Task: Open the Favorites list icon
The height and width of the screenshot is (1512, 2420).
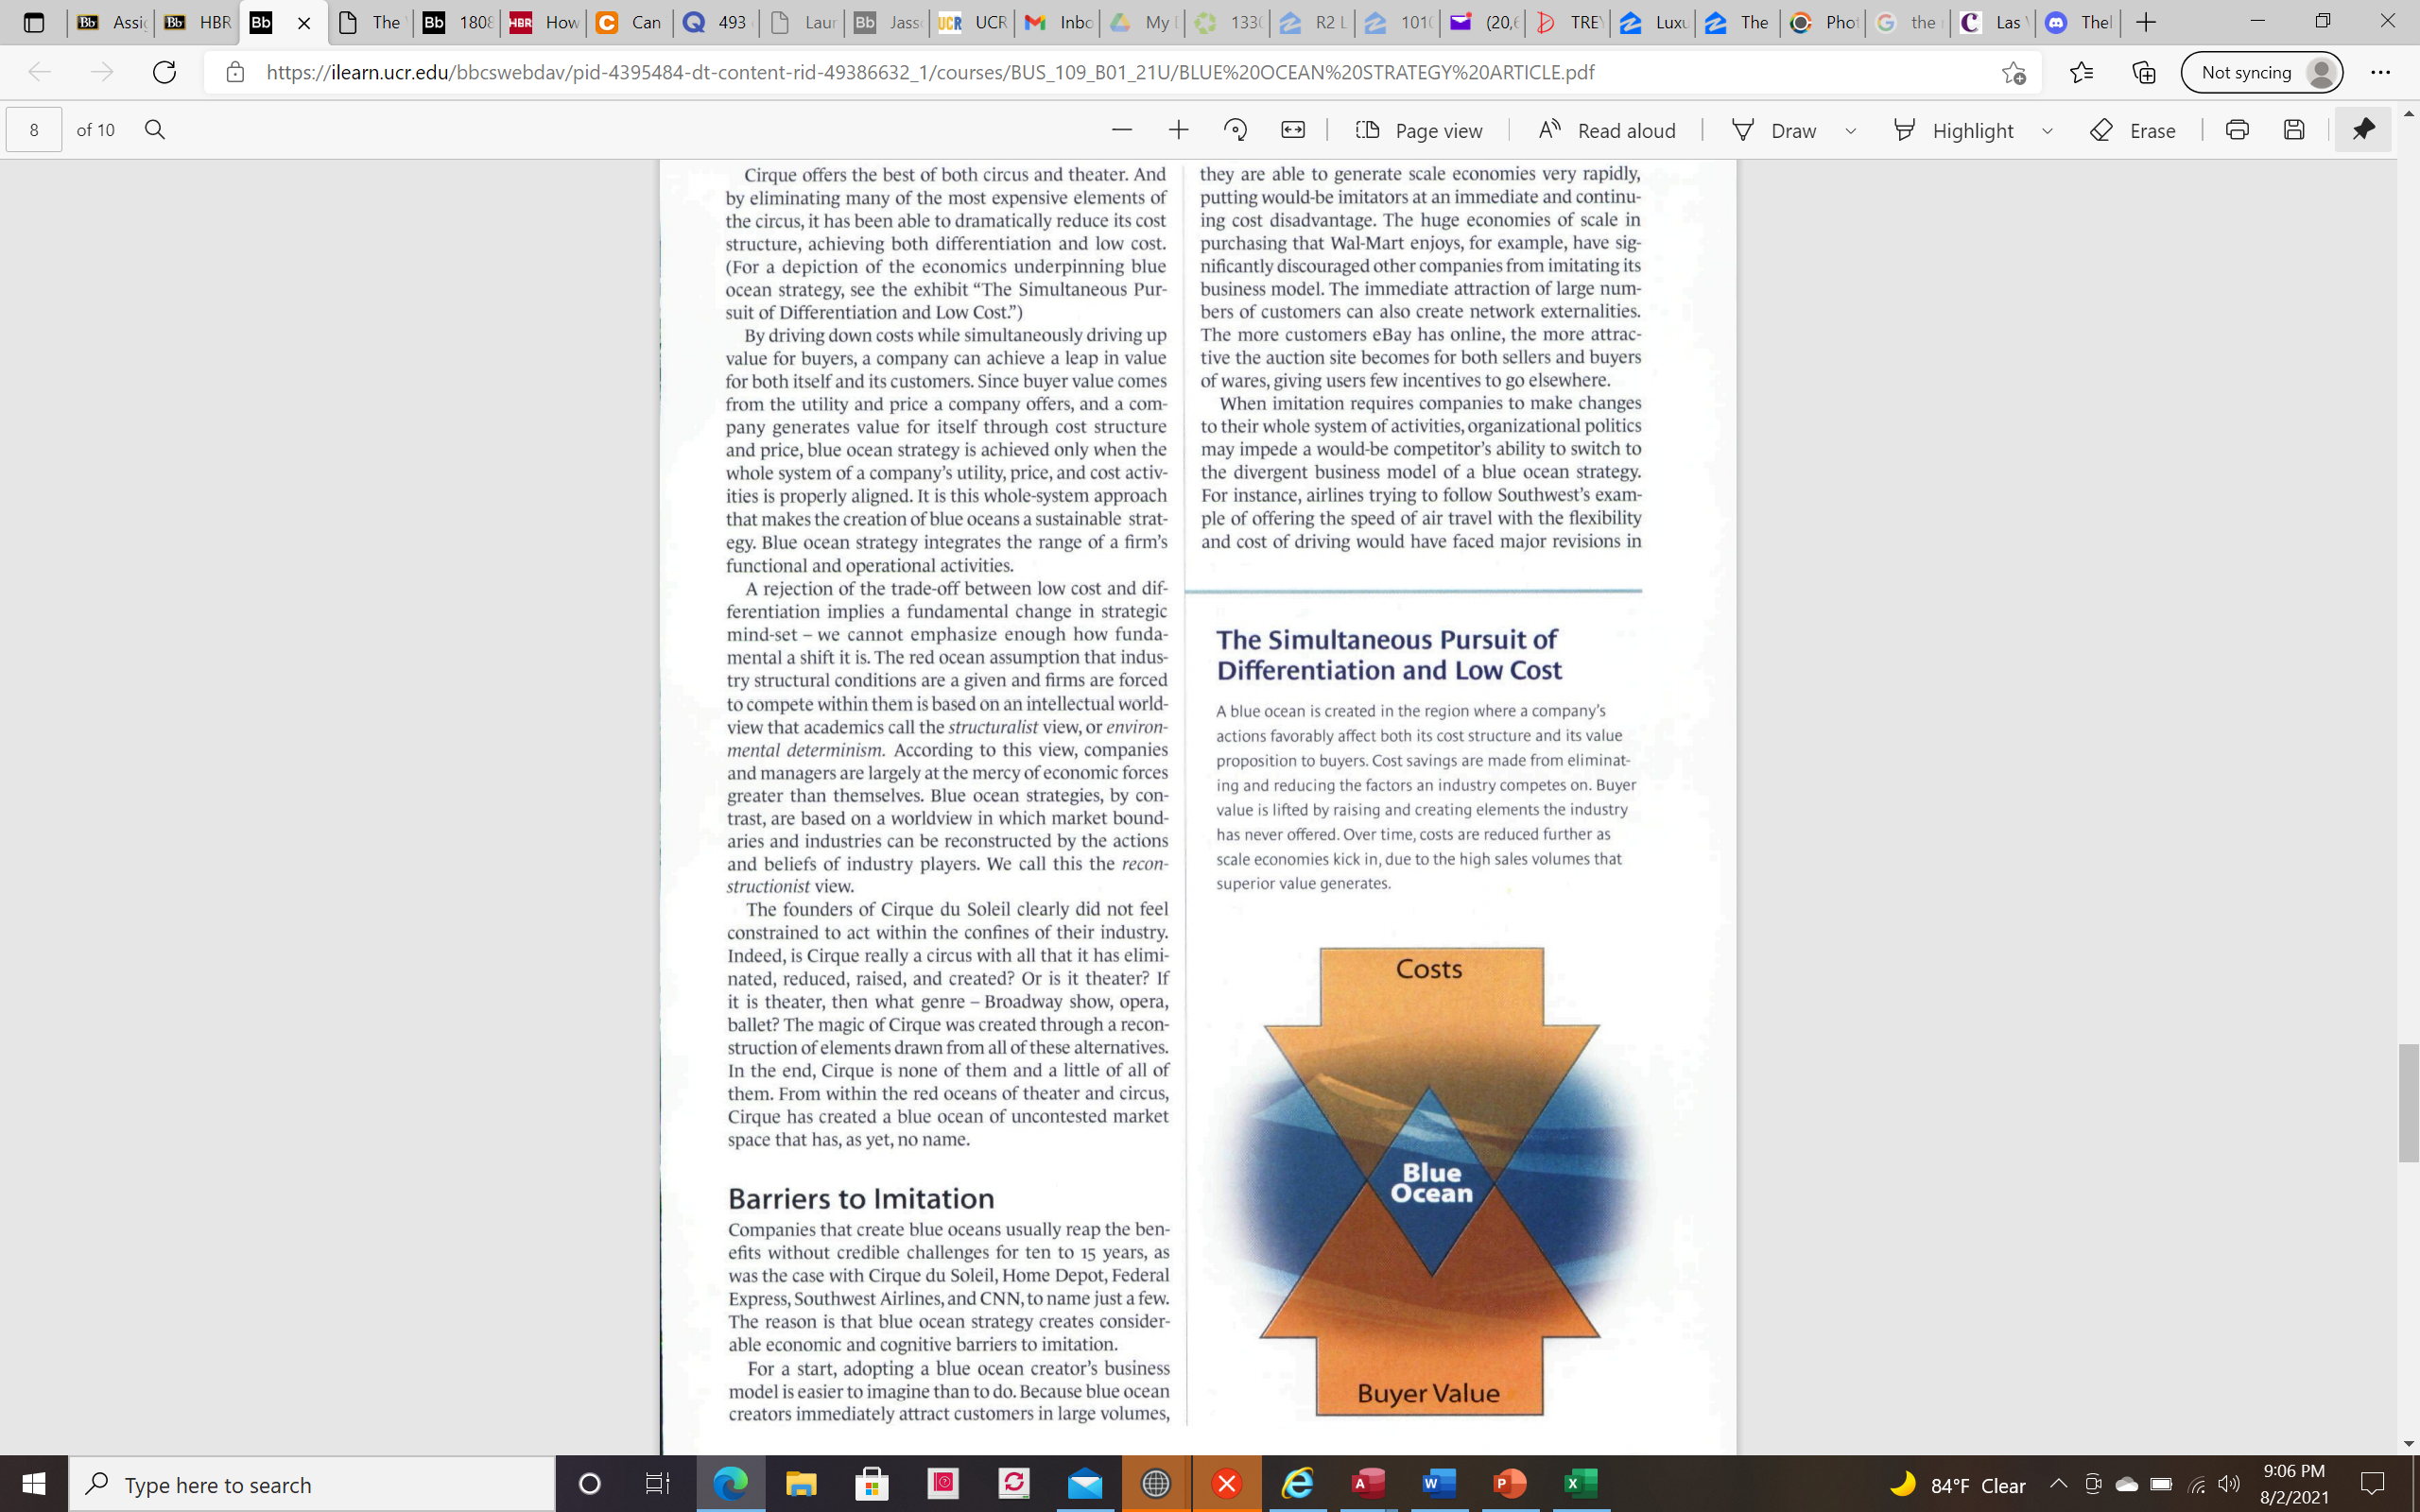Action: coord(2081,72)
